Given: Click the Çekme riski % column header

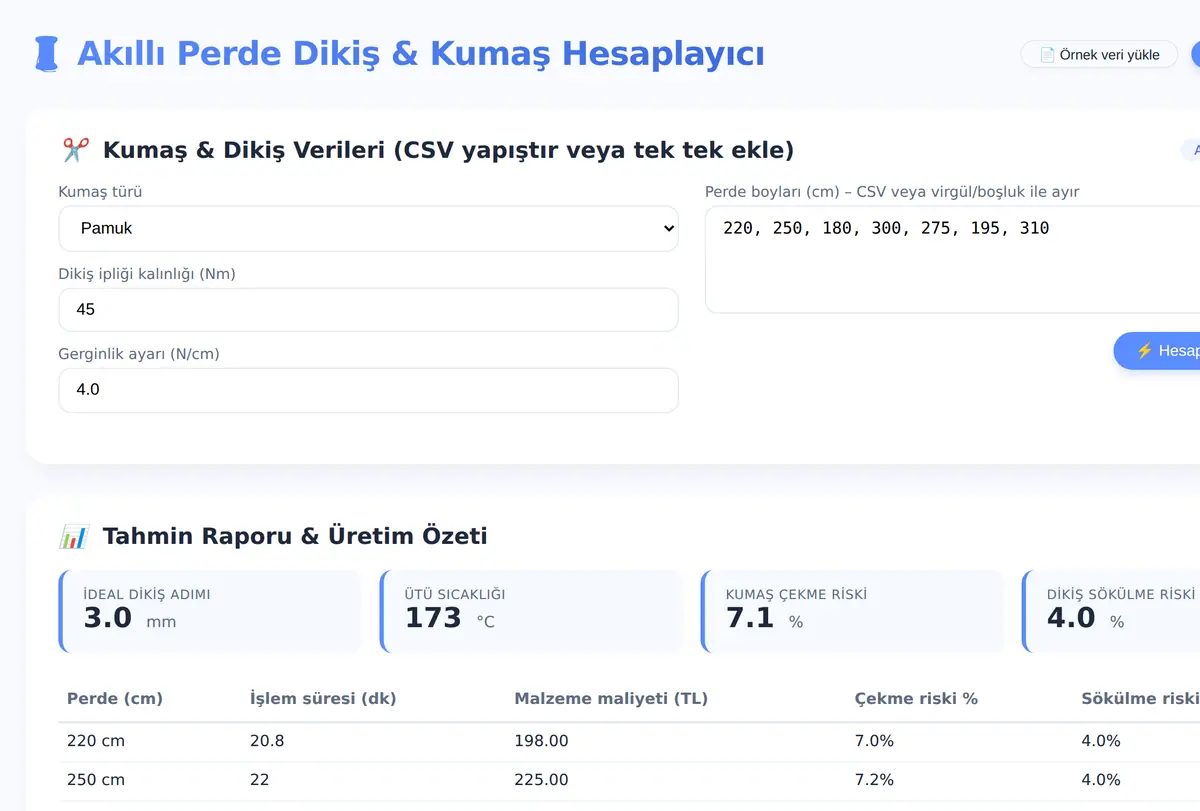Looking at the screenshot, I should pyautogui.click(x=916, y=698).
